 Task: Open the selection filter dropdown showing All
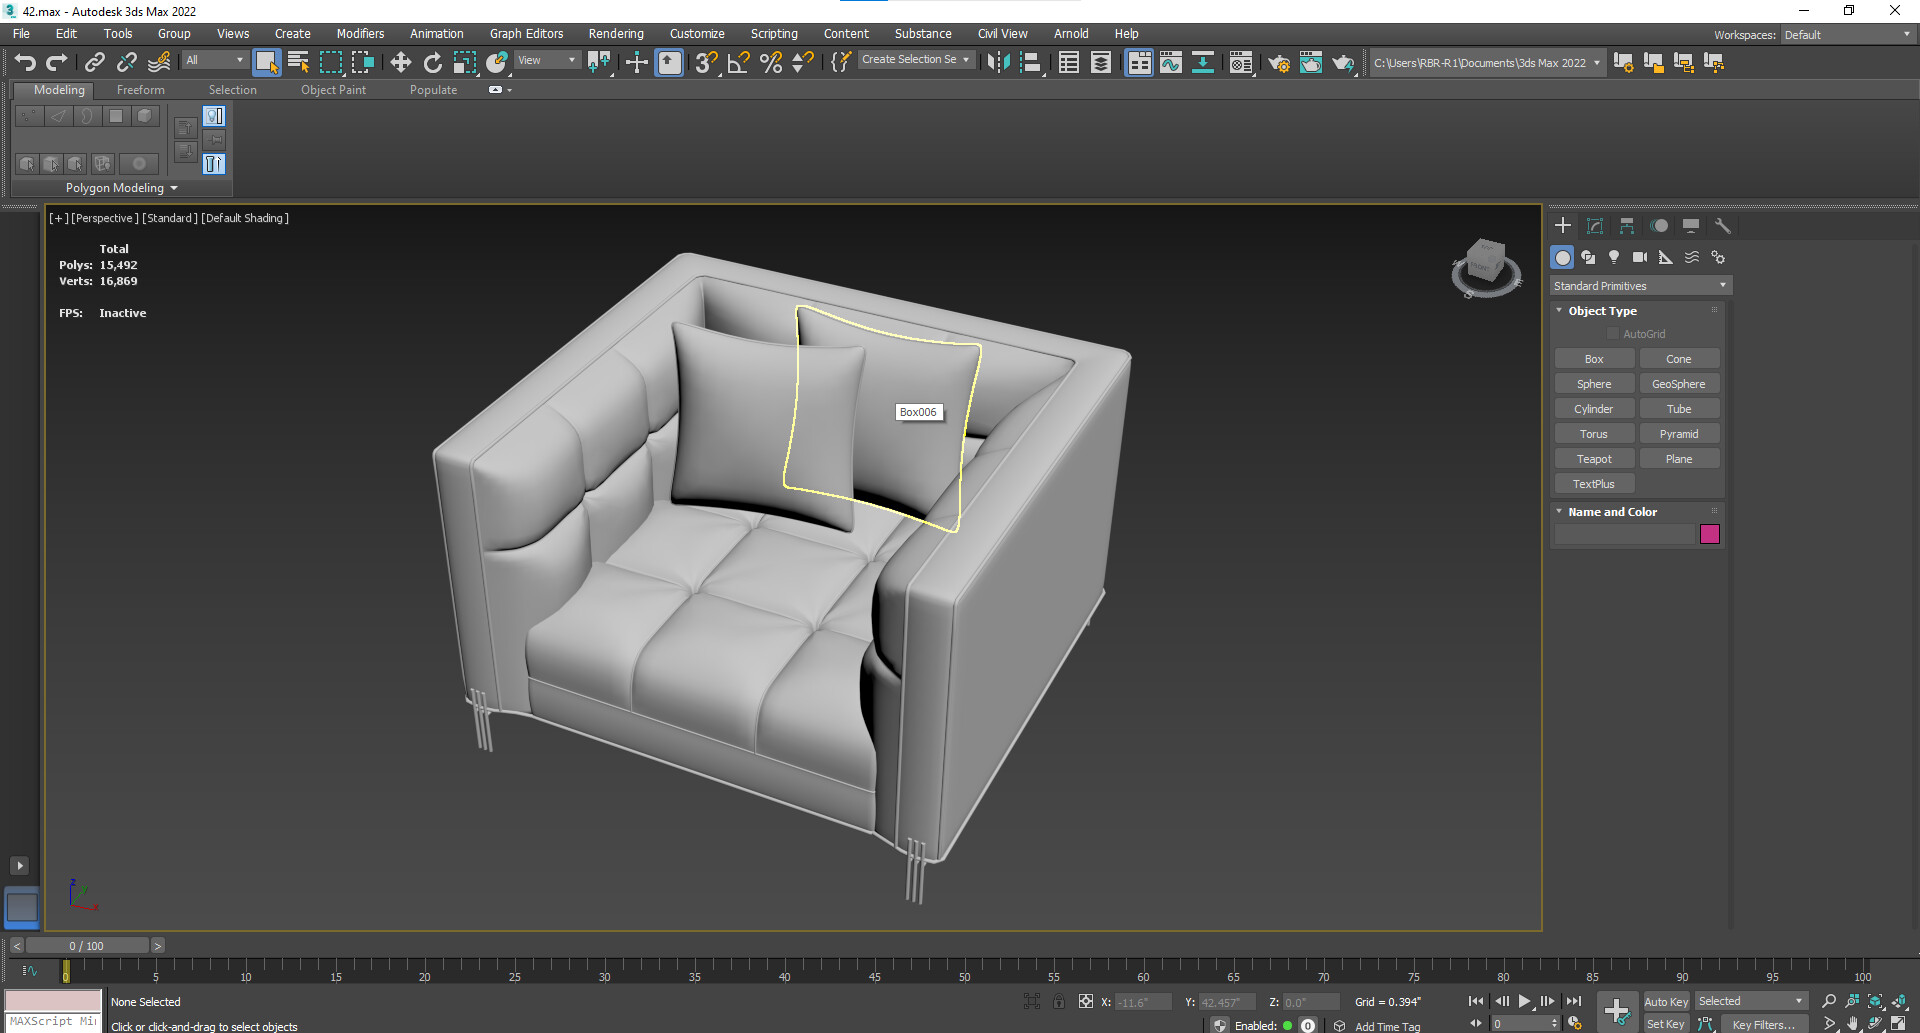(x=213, y=60)
